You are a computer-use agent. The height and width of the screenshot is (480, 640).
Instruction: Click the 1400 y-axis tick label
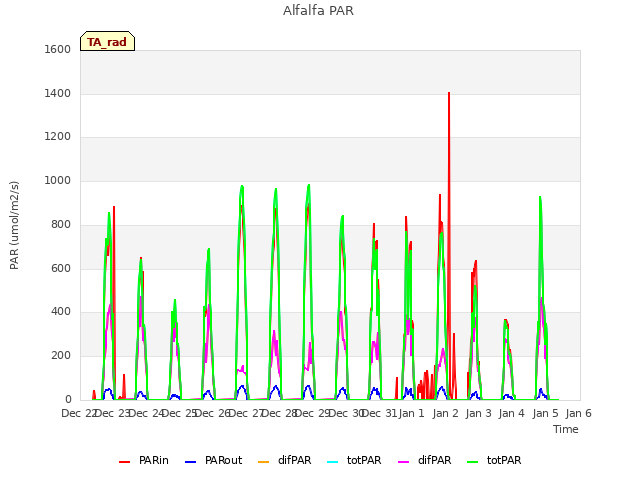tap(58, 93)
